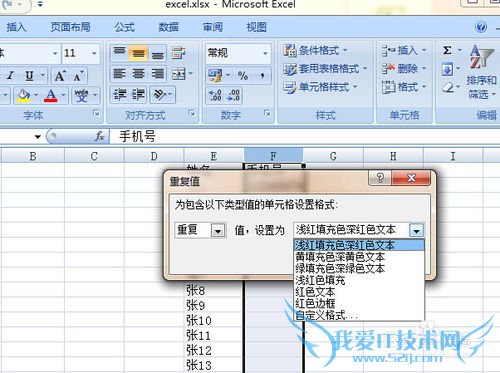Image resolution: width=500 pixels, height=373 pixels.
Task: Open the 格式 cells format dropdown
Action: [x=404, y=87]
